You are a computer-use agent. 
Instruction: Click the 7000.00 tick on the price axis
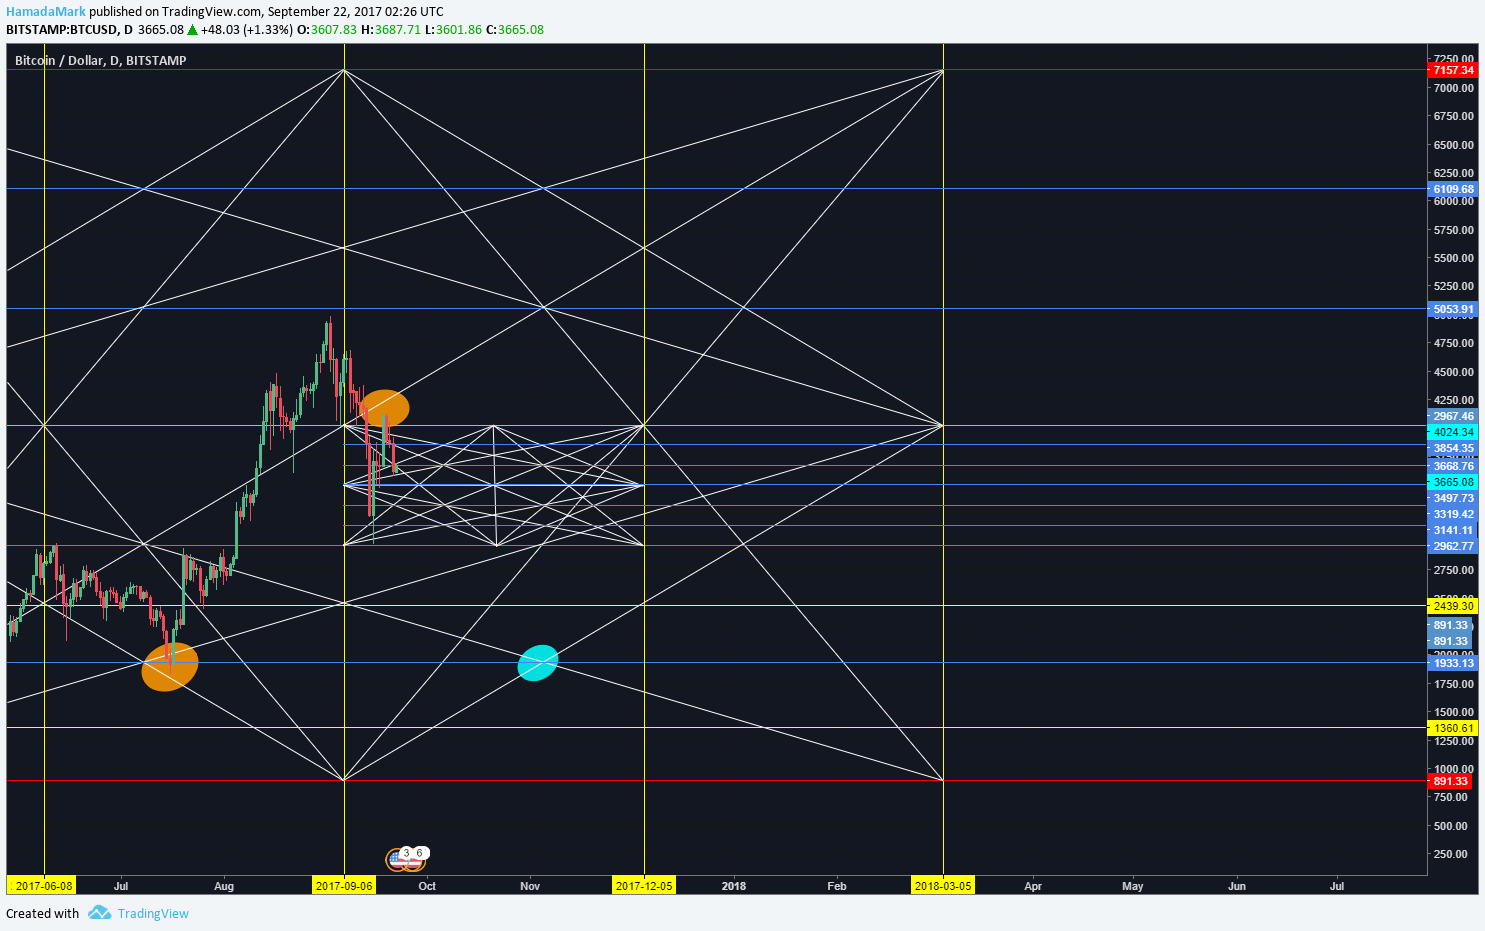tap(1453, 88)
